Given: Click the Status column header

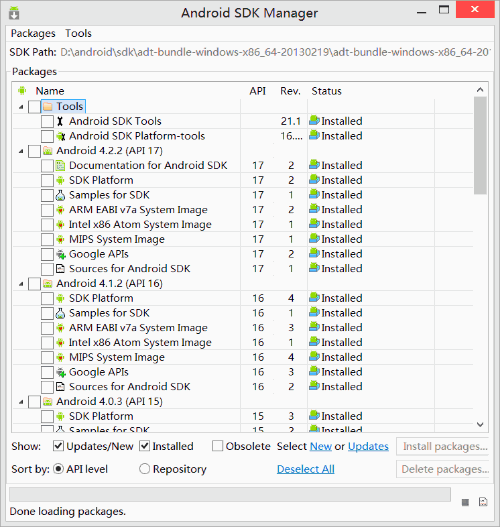Looking at the screenshot, I should 327,91.
